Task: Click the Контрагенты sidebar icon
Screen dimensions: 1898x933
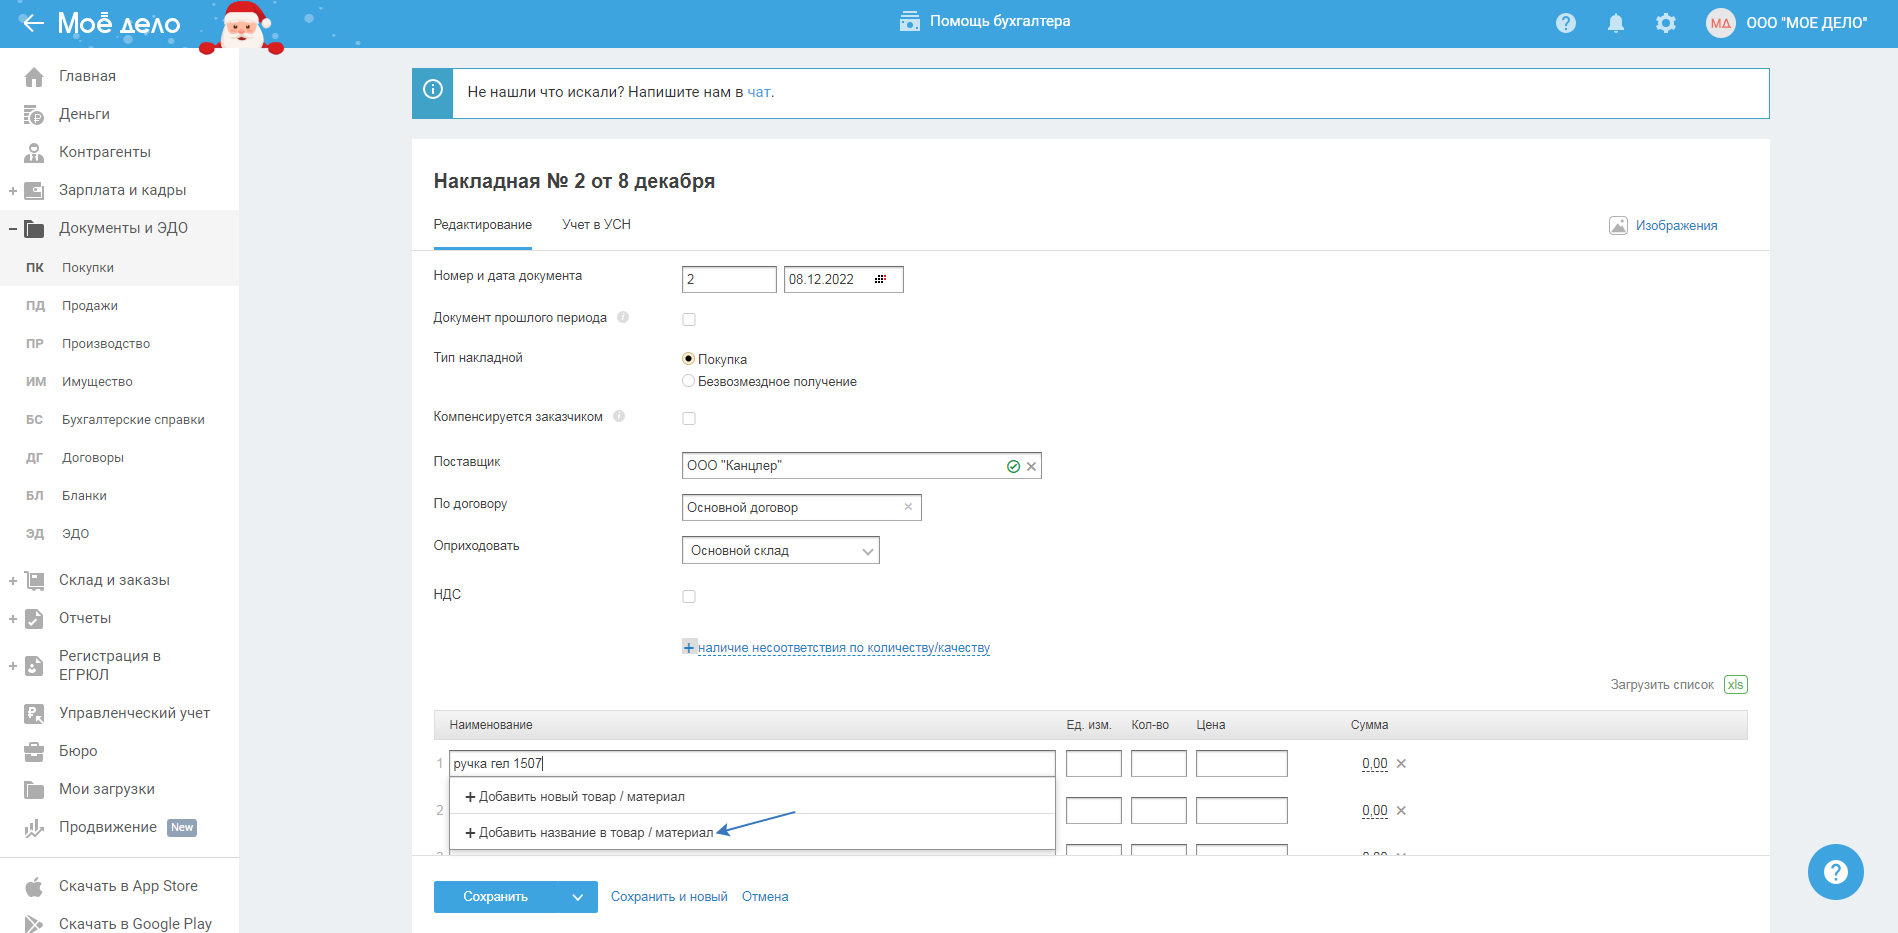Action: click(34, 153)
